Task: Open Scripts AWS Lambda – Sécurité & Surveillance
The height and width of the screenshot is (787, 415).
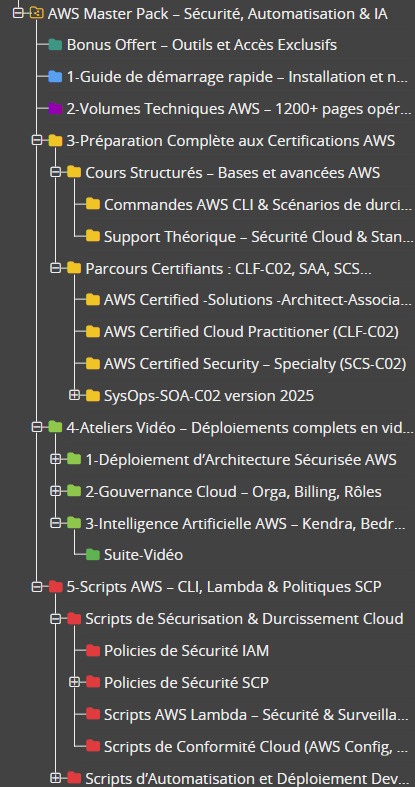Action: [256, 714]
